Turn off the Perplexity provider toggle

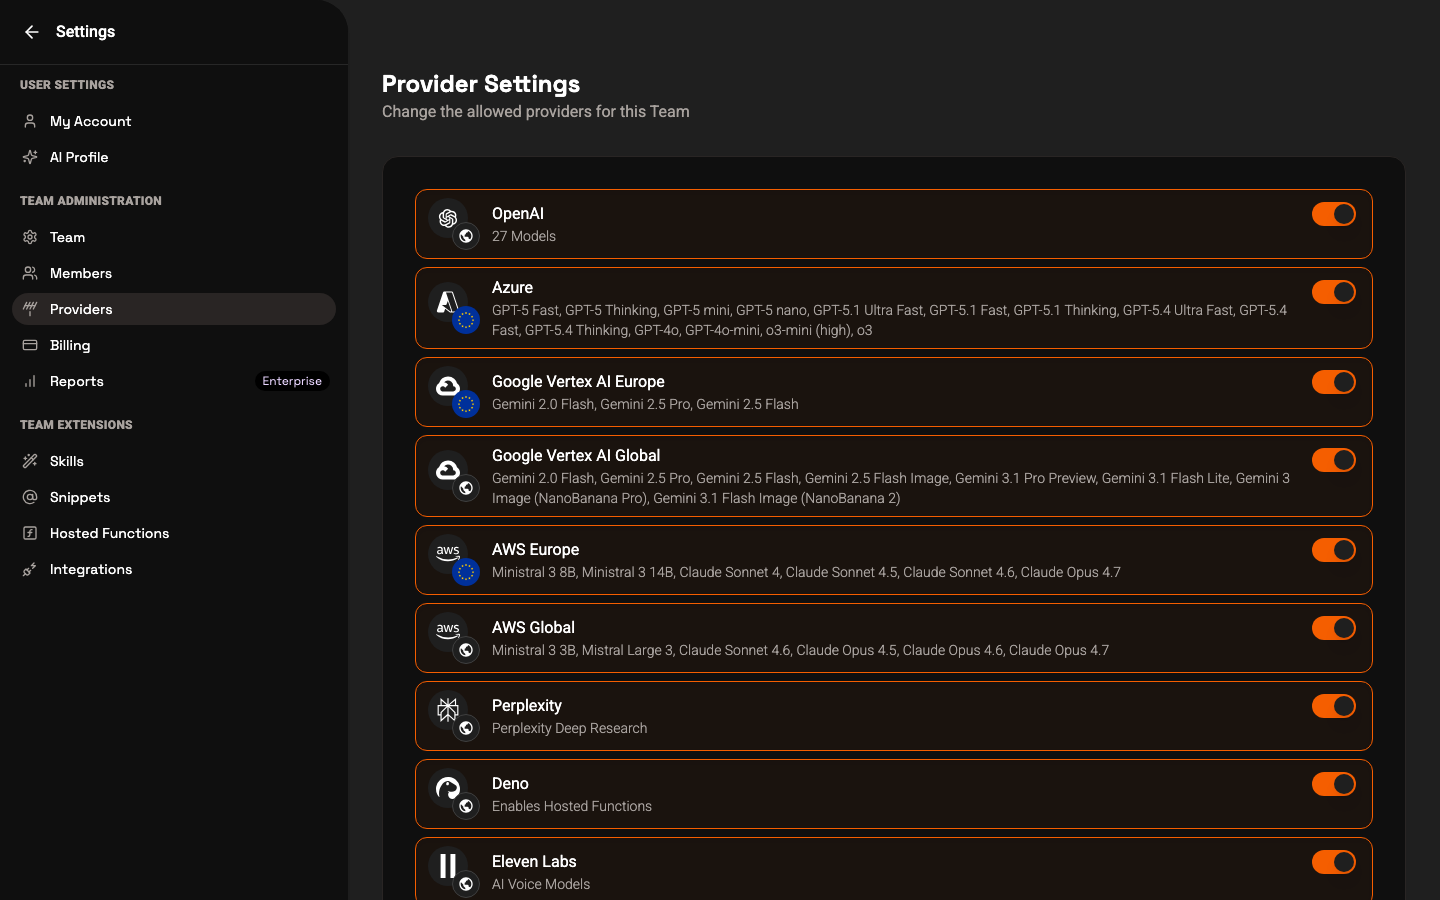pyautogui.click(x=1334, y=706)
